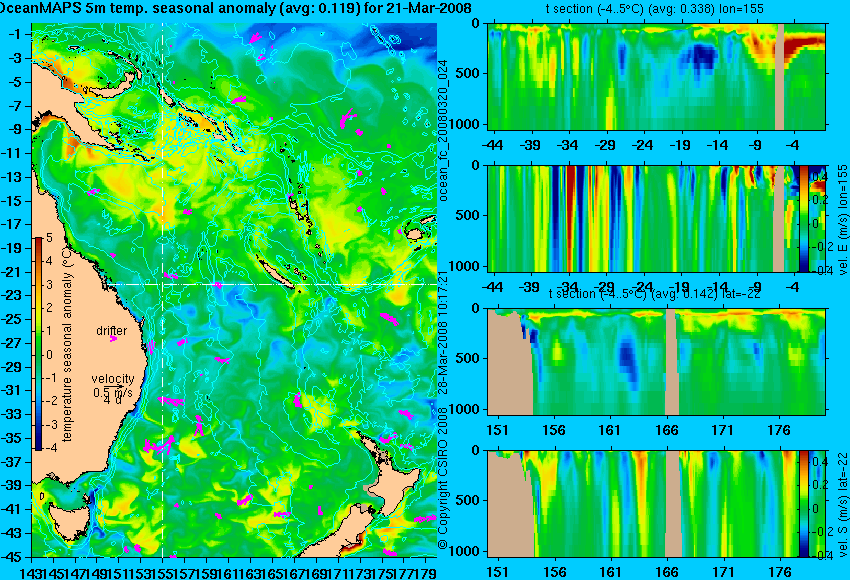This screenshot has height=580, width=850.
Task: Click the '166' longitude tick under lat=-22 temperature section
Action: tap(667, 430)
